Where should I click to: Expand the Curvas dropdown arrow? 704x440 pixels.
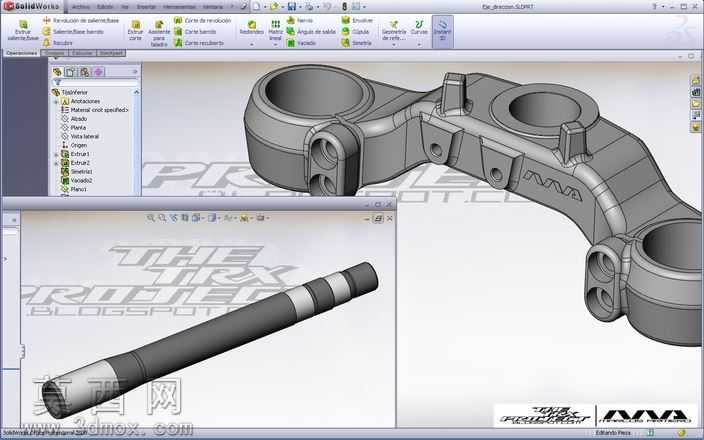point(419,44)
